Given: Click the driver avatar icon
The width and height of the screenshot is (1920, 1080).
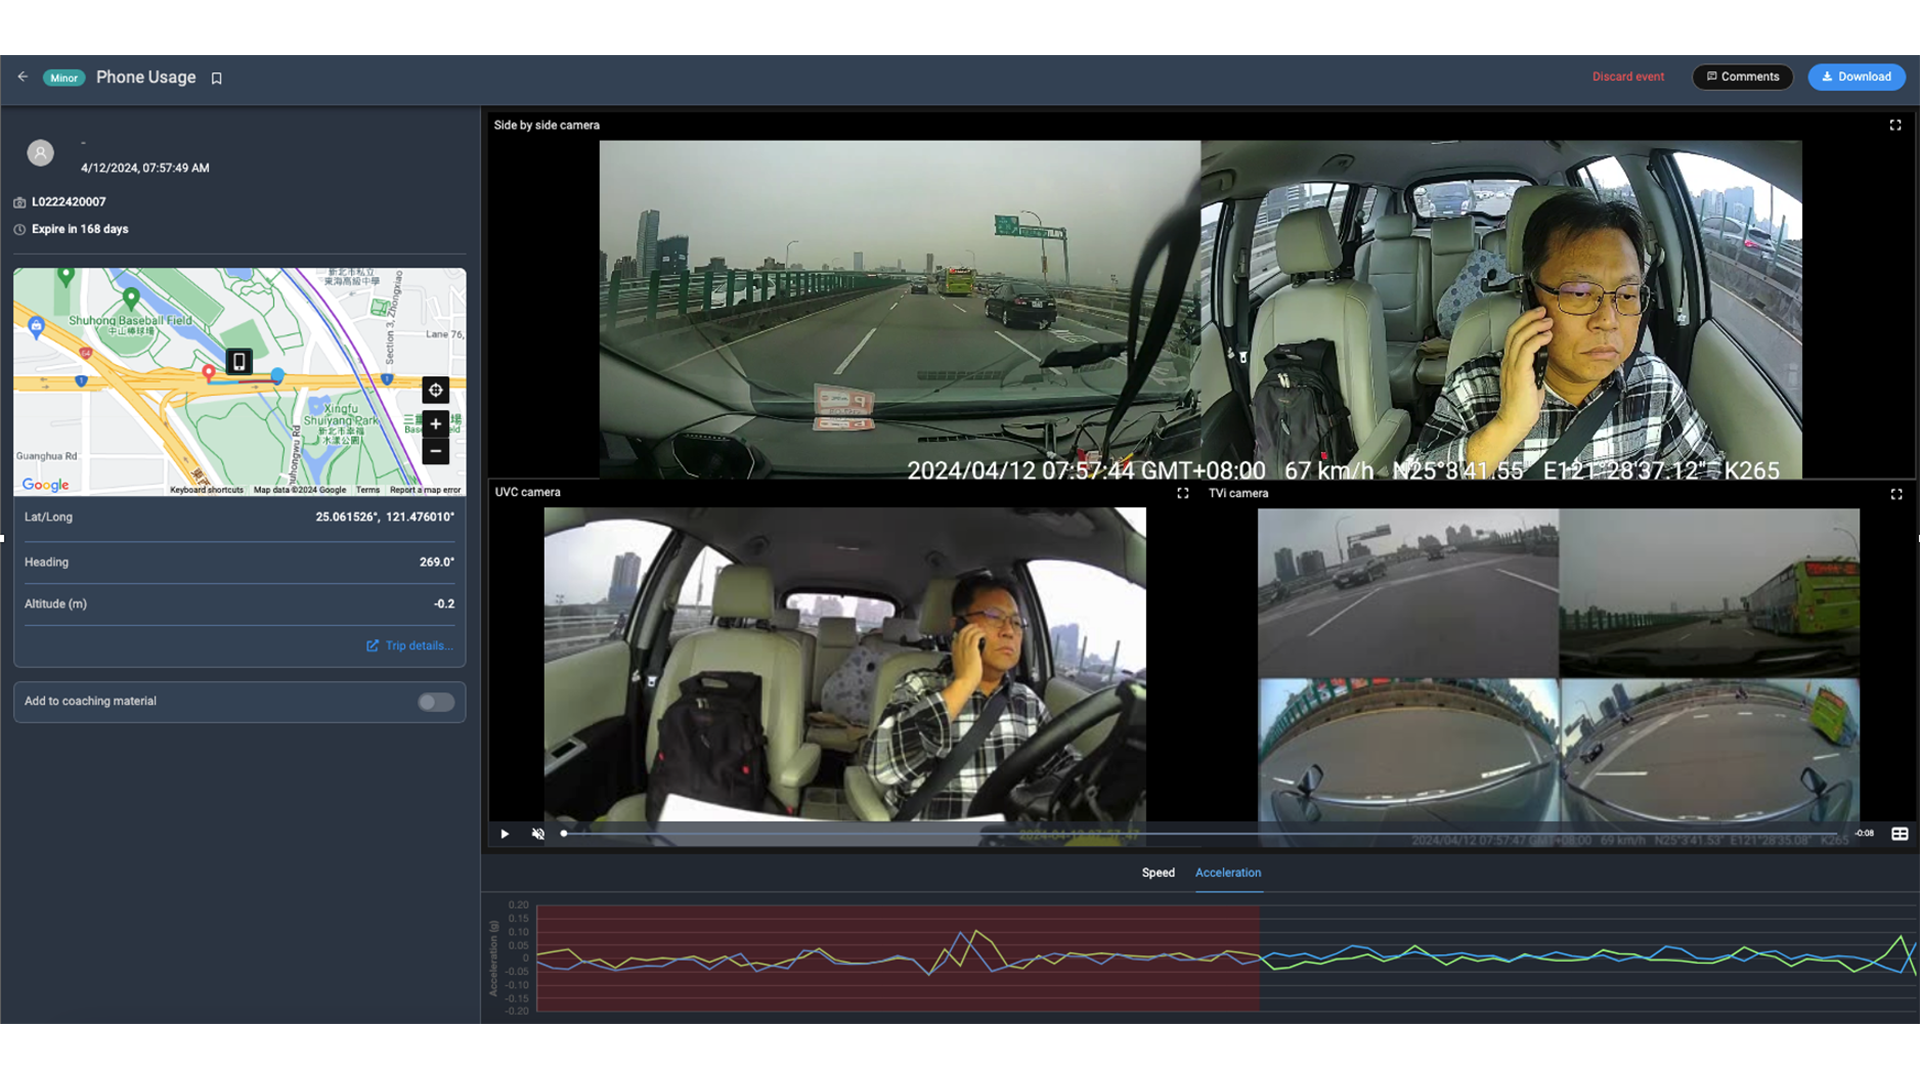Looking at the screenshot, I should tap(40, 153).
